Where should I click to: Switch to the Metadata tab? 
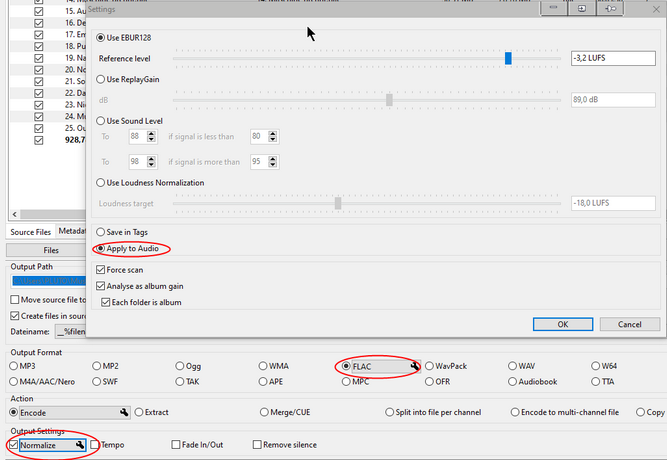[71, 231]
